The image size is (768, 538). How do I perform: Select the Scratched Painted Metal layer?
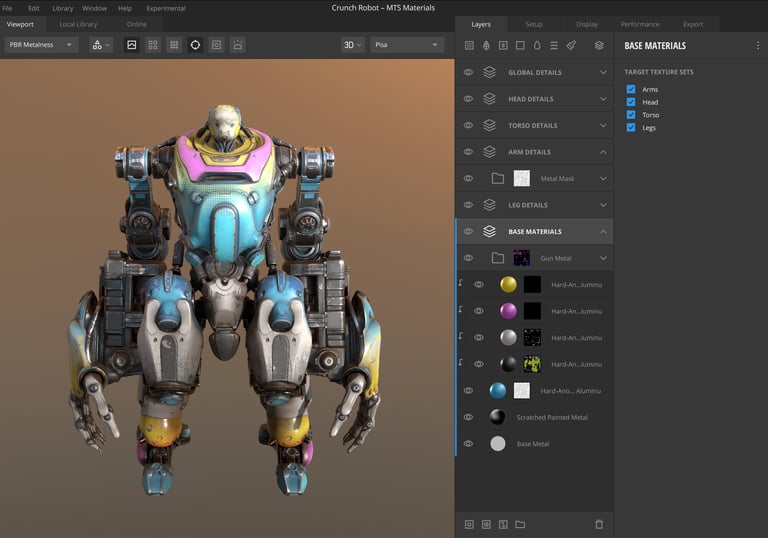551,417
